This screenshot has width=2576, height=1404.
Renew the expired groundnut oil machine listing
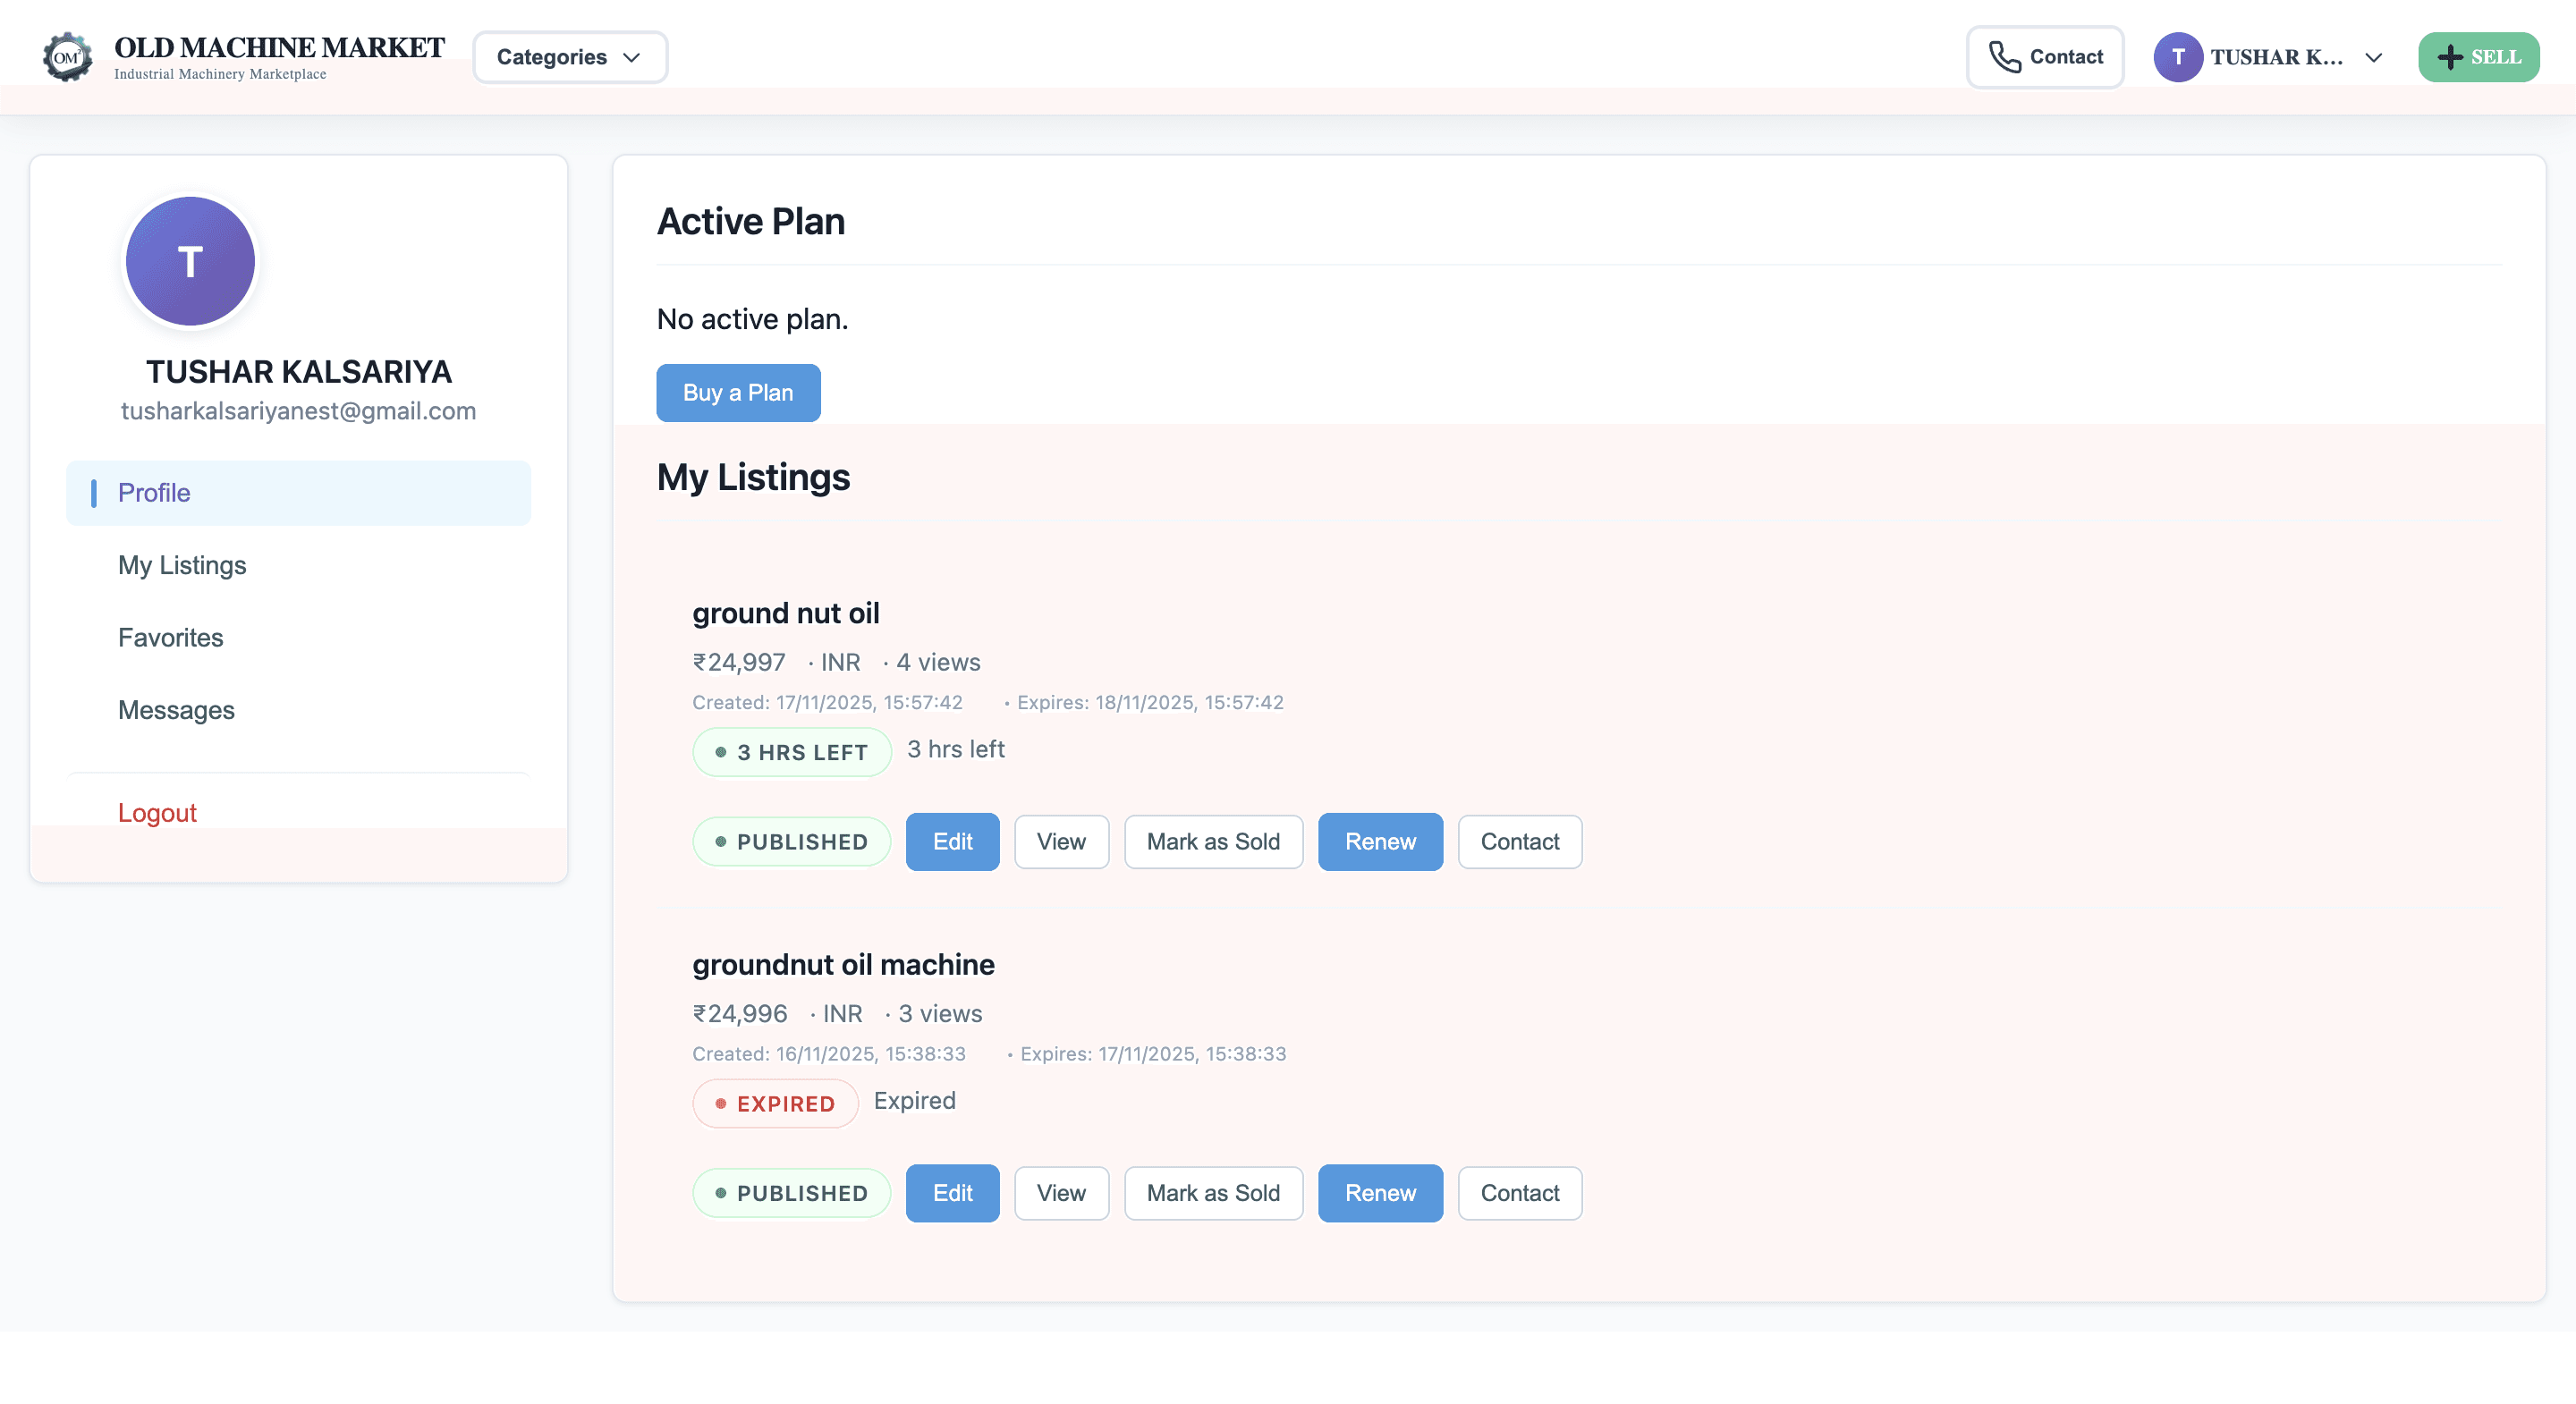click(x=1379, y=1193)
